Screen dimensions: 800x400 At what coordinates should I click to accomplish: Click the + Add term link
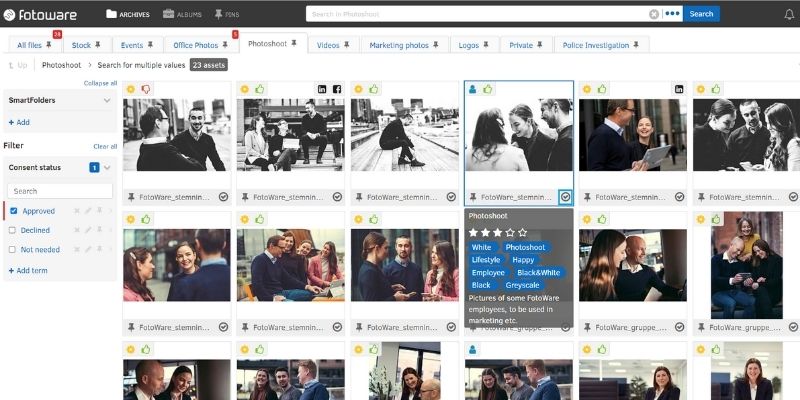pos(28,270)
